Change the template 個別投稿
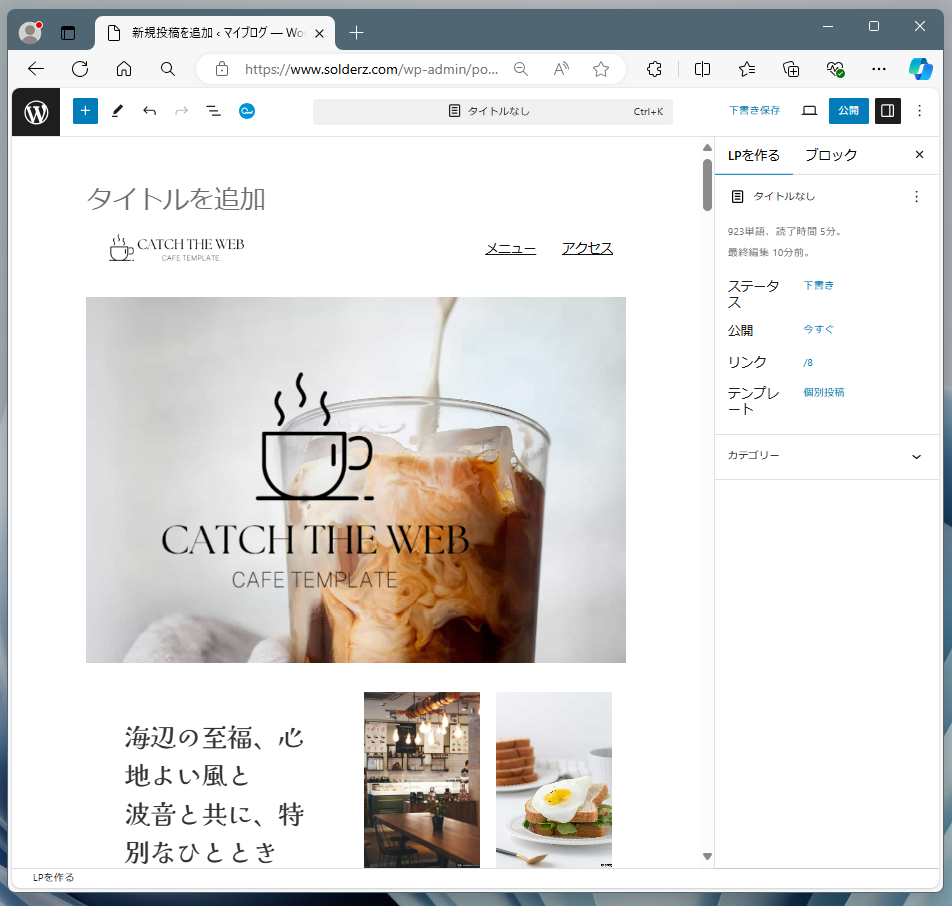Screen dimensions: 952x906 coord(823,392)
